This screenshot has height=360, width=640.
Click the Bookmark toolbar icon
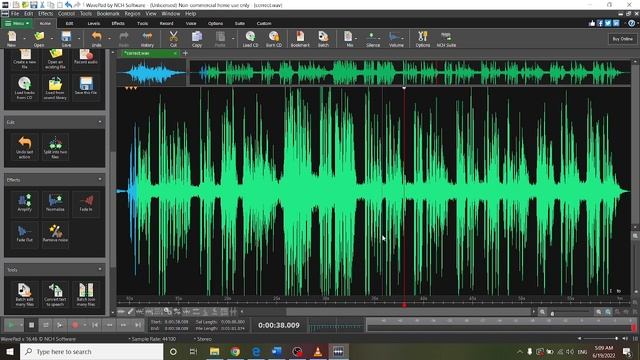300,39
